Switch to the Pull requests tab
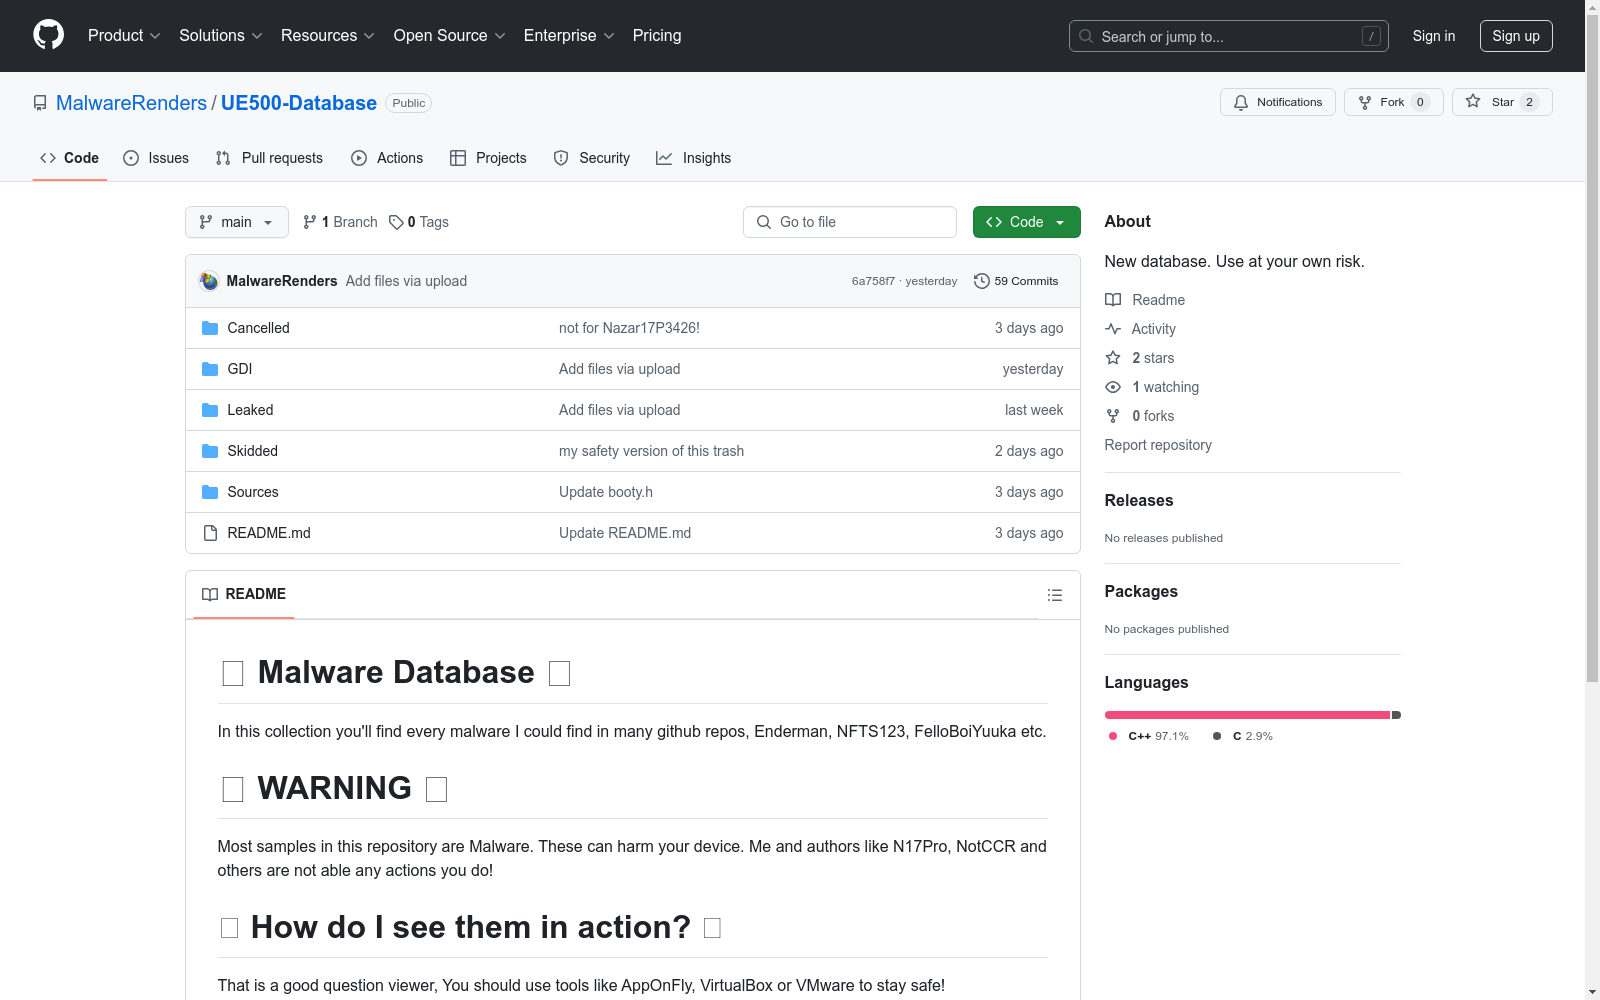 (x=269, y=158)
